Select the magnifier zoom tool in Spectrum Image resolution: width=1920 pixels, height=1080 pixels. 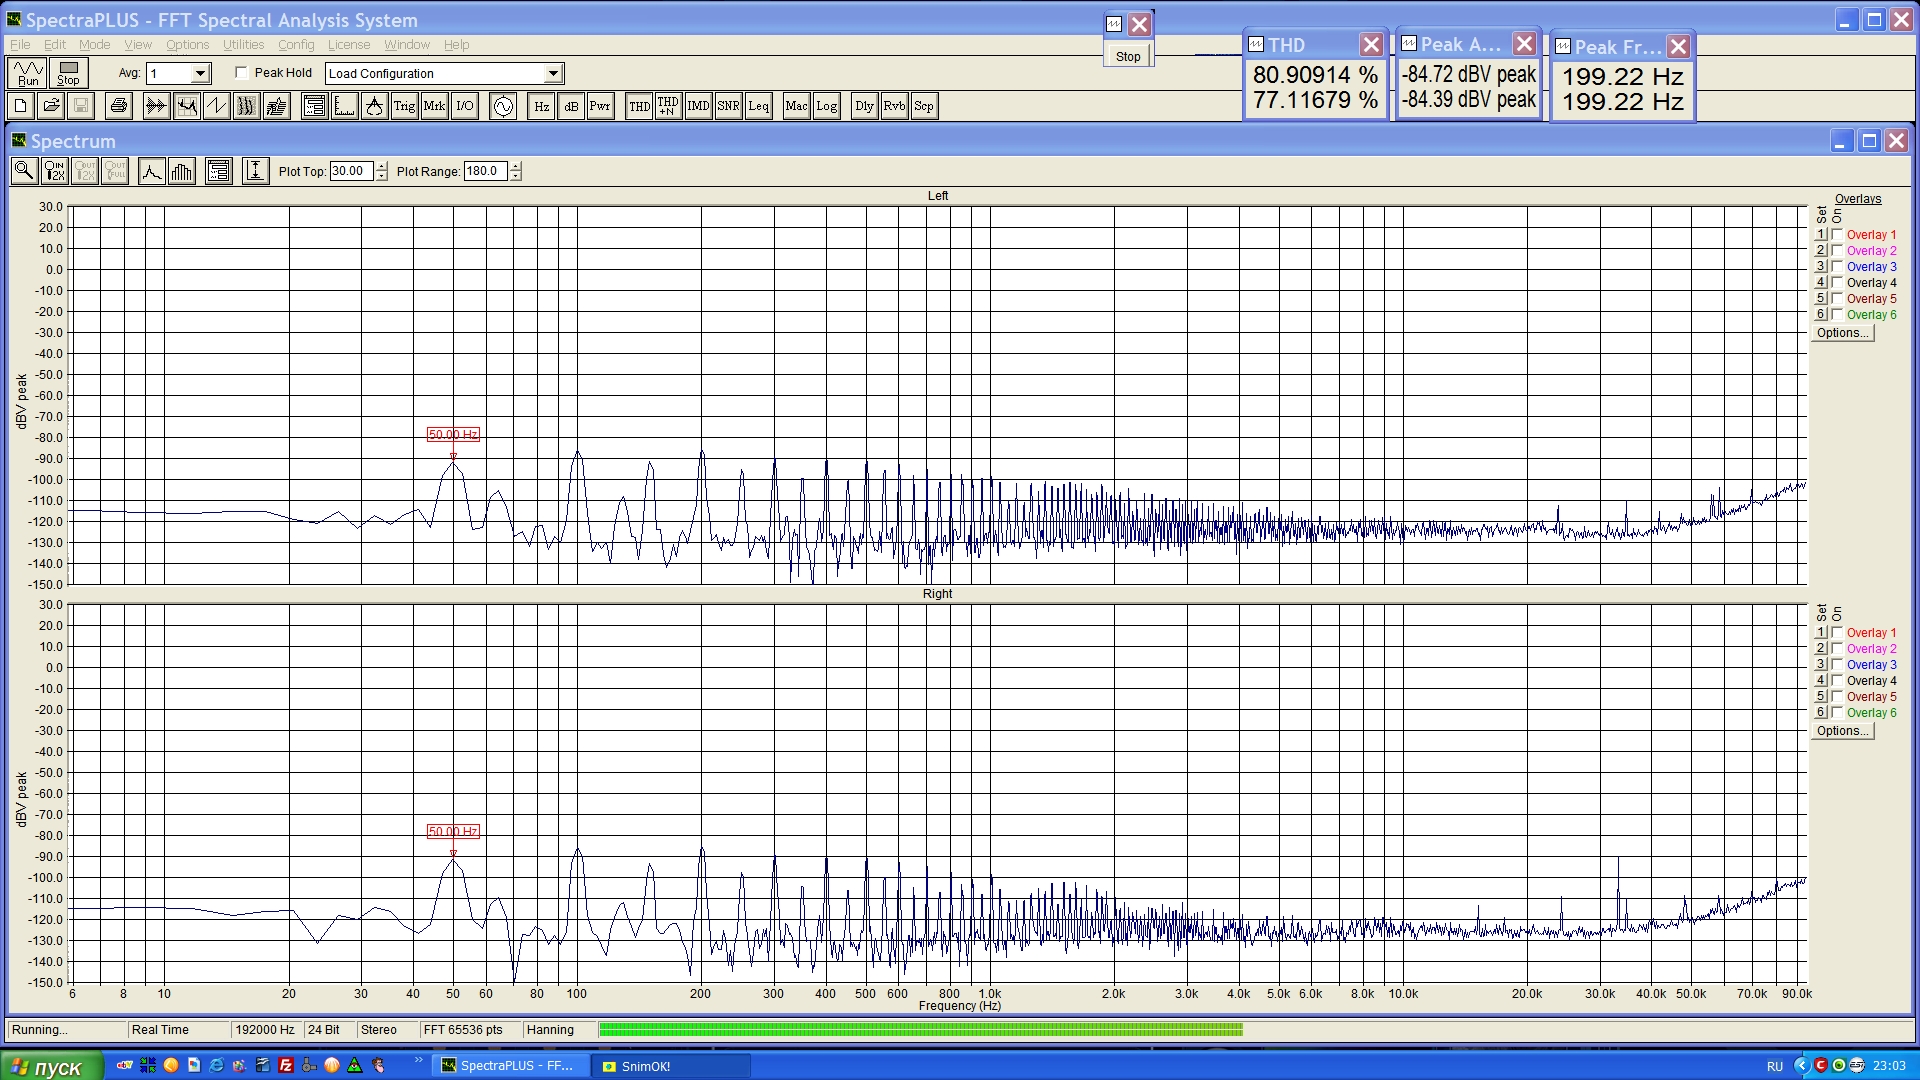point(24,171)
